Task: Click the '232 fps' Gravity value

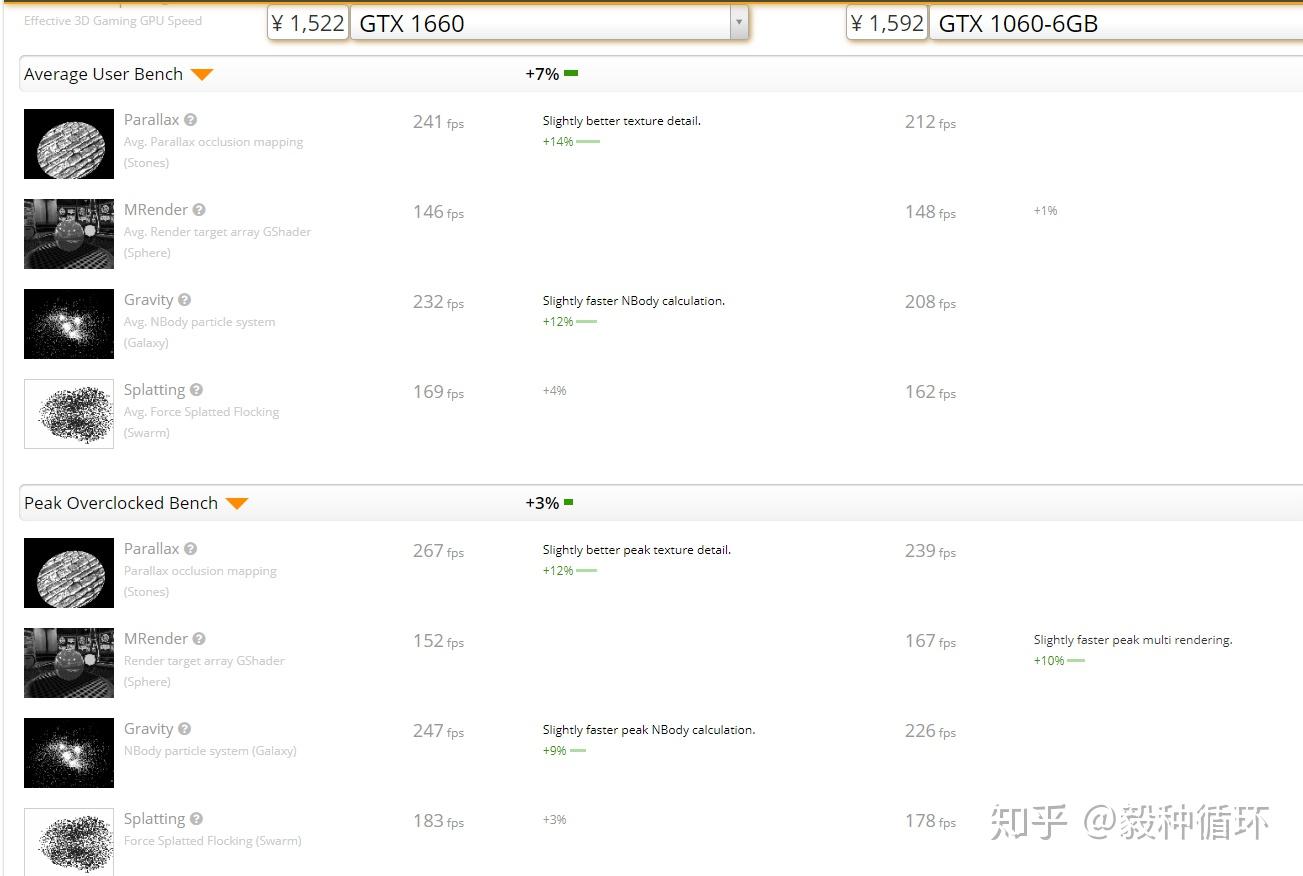Action: tap(438, 302)
